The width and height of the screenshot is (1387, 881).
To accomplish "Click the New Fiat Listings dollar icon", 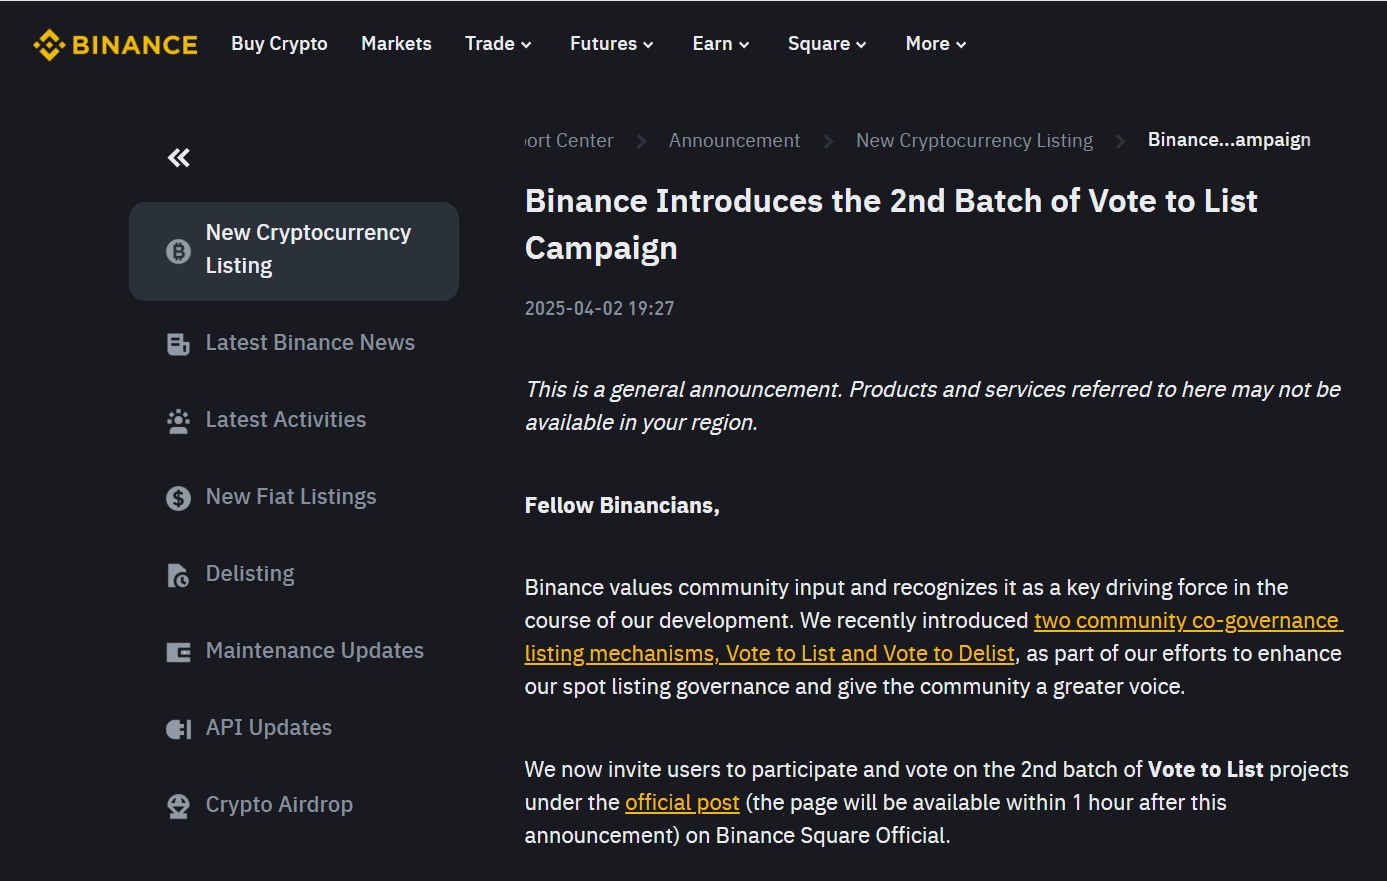I will (178, 498).
